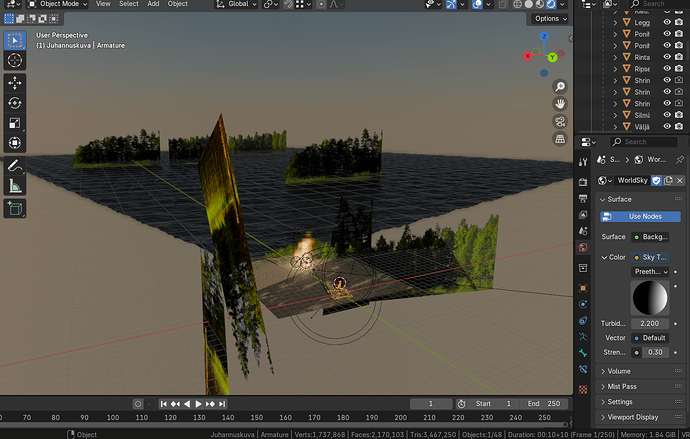Open the viewport Options dropdown

click(x=551, y=18)
